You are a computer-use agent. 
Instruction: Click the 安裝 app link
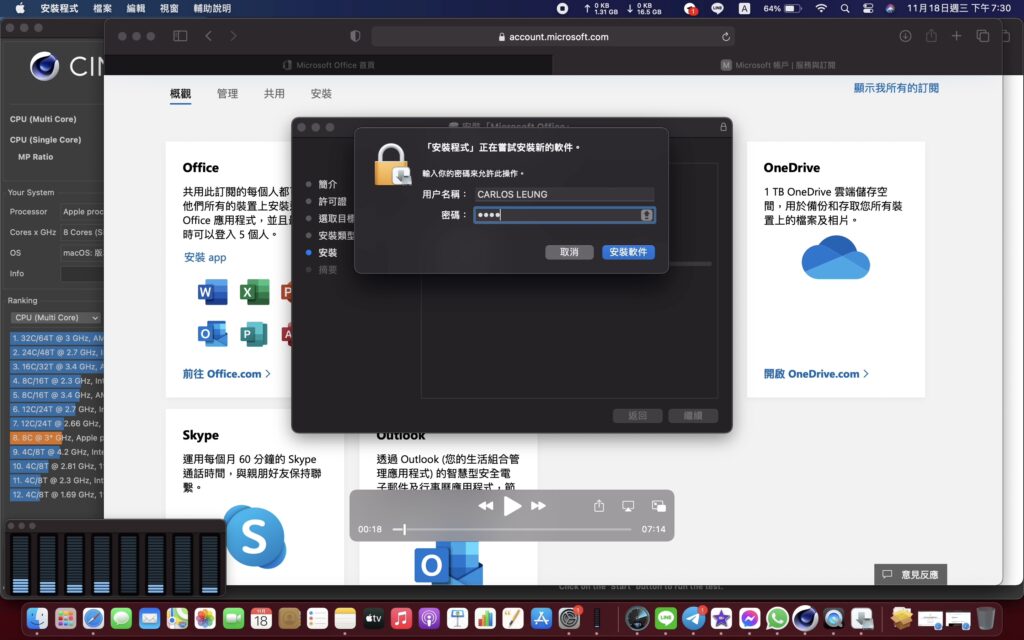[x=205, y=257]
